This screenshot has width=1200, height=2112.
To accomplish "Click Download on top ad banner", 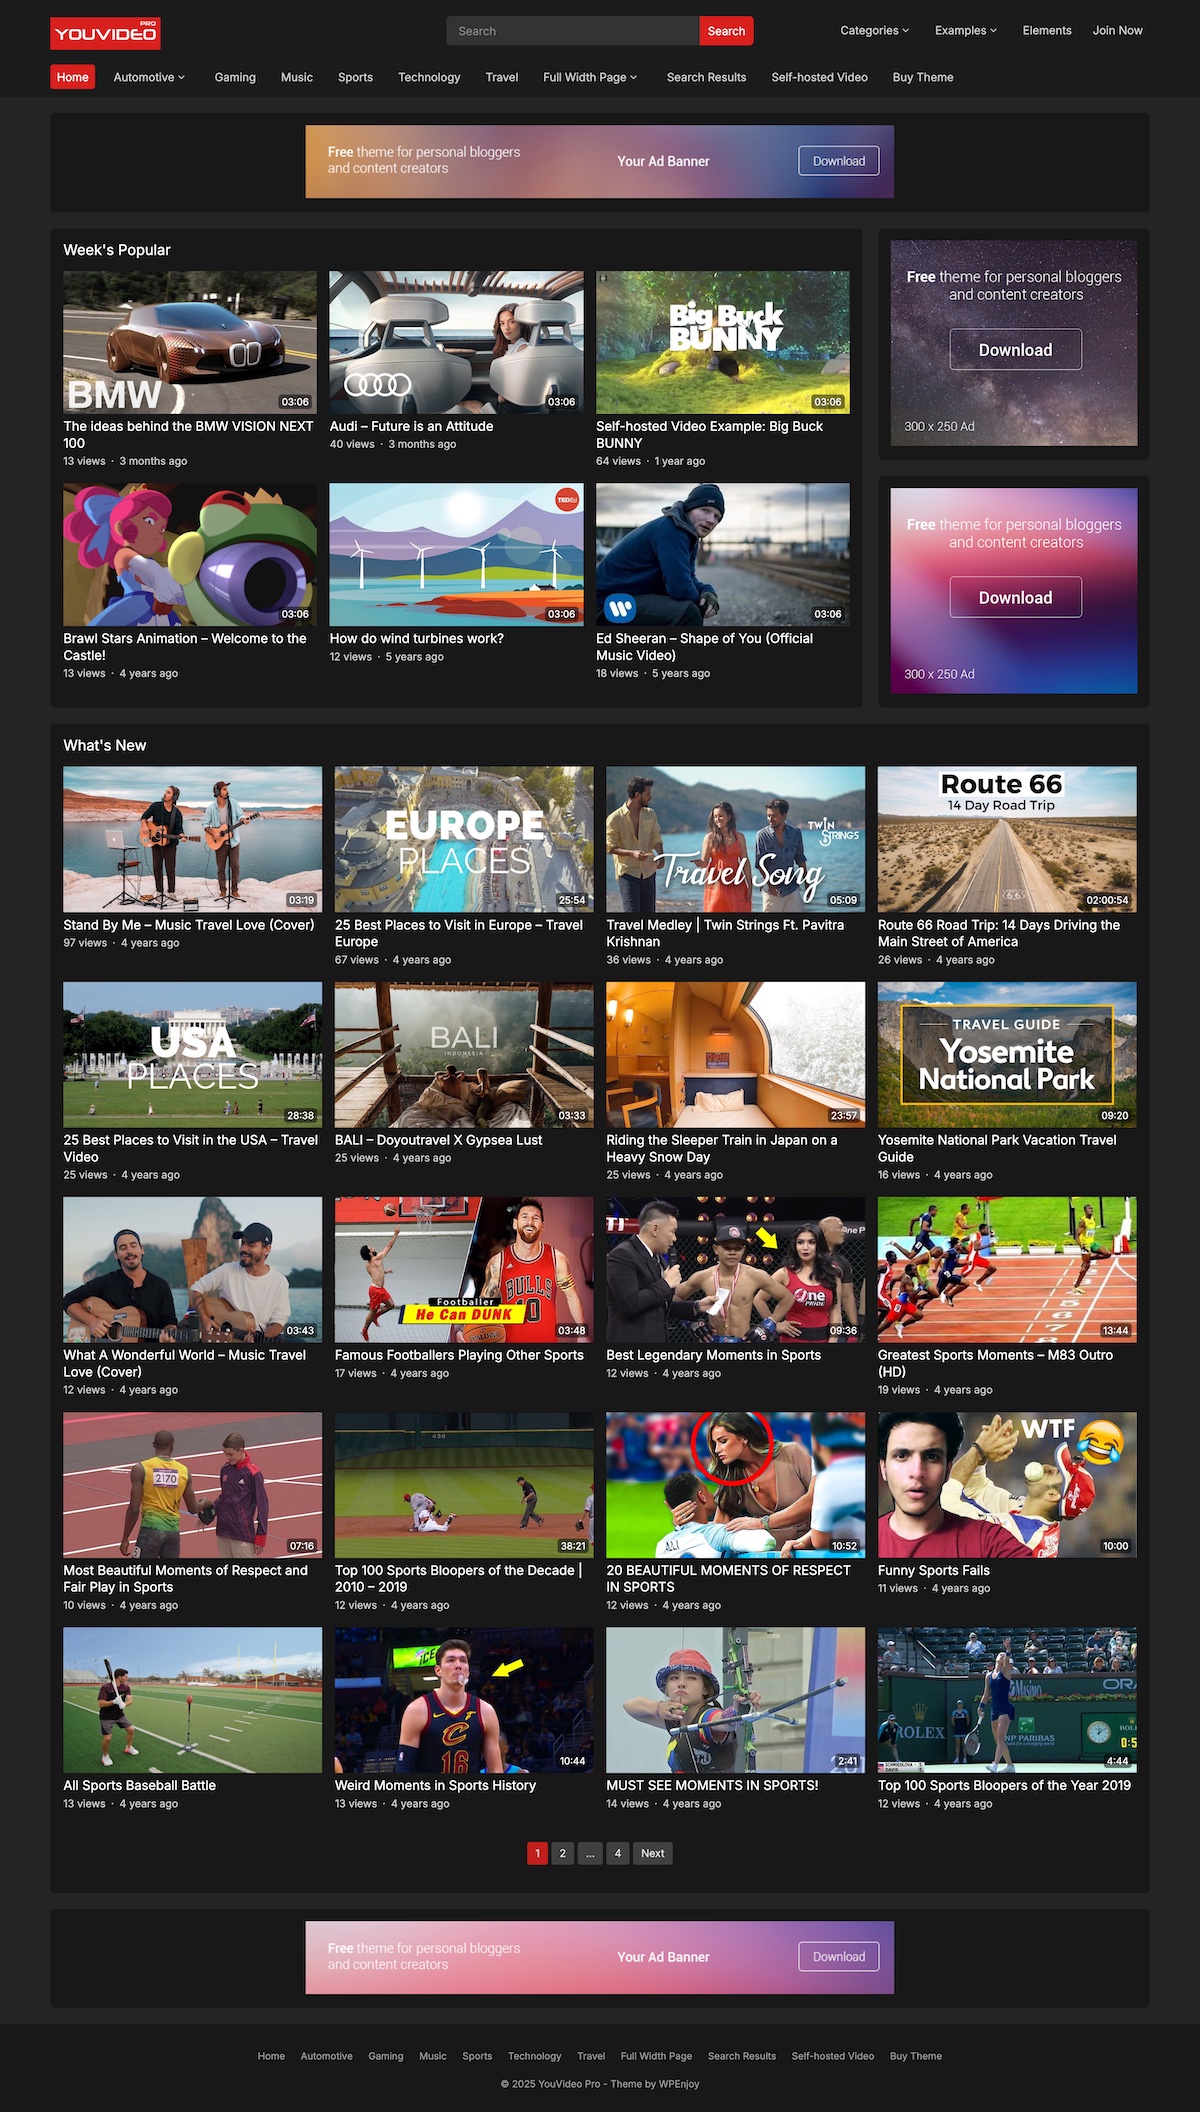I will point(838,161).
